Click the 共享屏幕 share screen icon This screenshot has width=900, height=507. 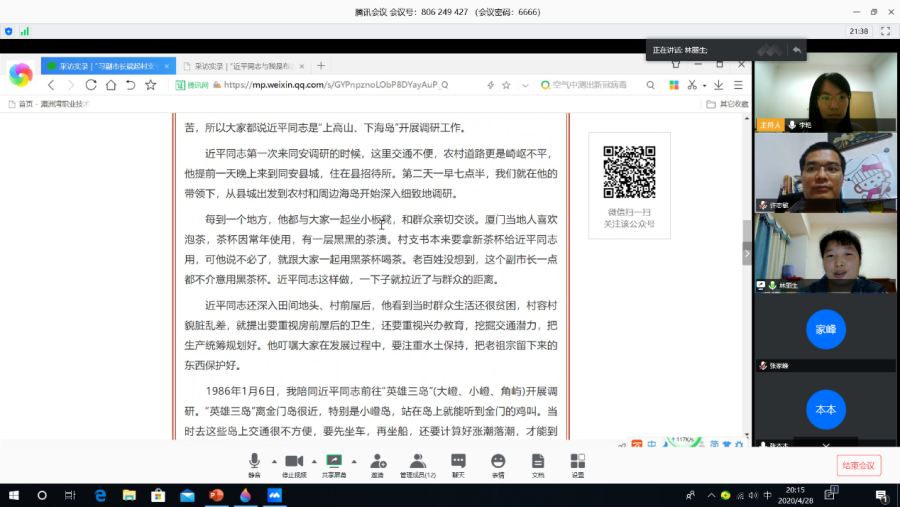pos(334,464)
